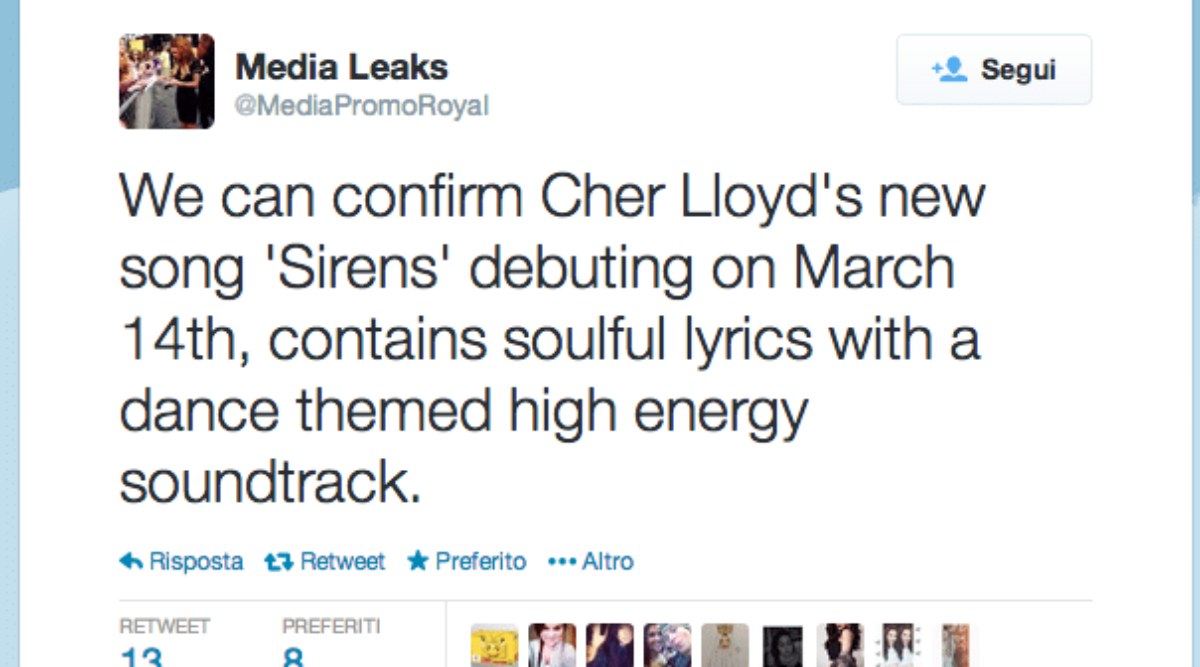1200x667 pixels.
Task: Click the sixth dark avatar in the retweeters row
Action: coord(782,646)
